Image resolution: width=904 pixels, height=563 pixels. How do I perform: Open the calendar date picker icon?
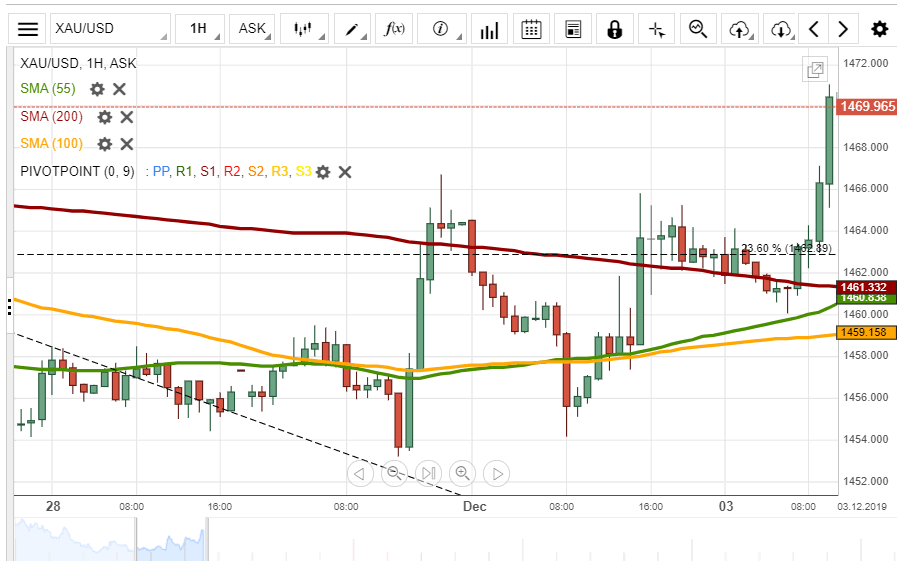pyautogui.click(x=531, y=29)
